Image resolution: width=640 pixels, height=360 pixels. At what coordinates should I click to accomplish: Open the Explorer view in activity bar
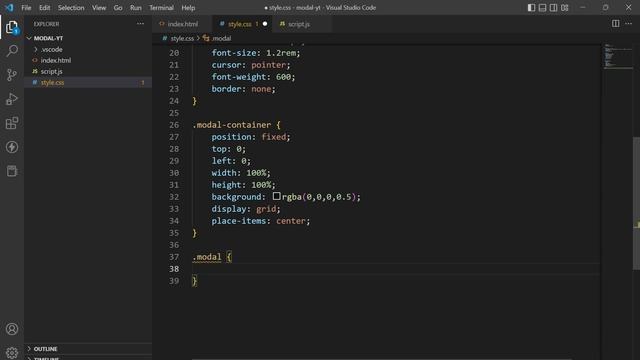pos(12,27)
